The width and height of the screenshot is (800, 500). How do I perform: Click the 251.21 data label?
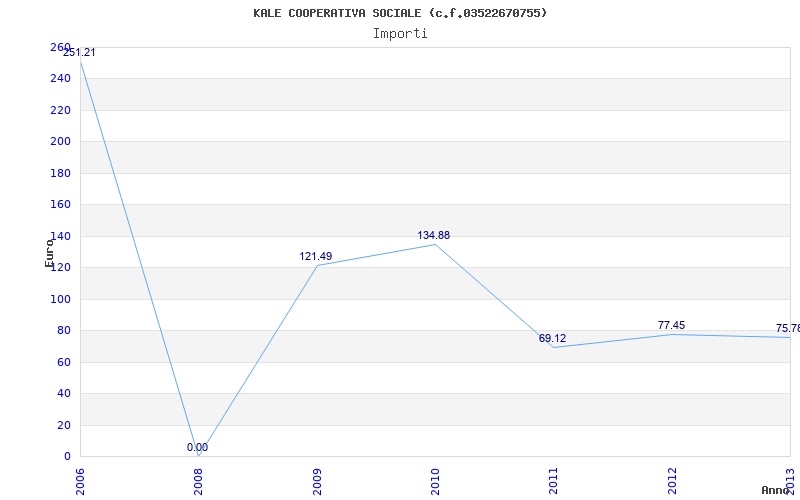[x=79, y=53]
